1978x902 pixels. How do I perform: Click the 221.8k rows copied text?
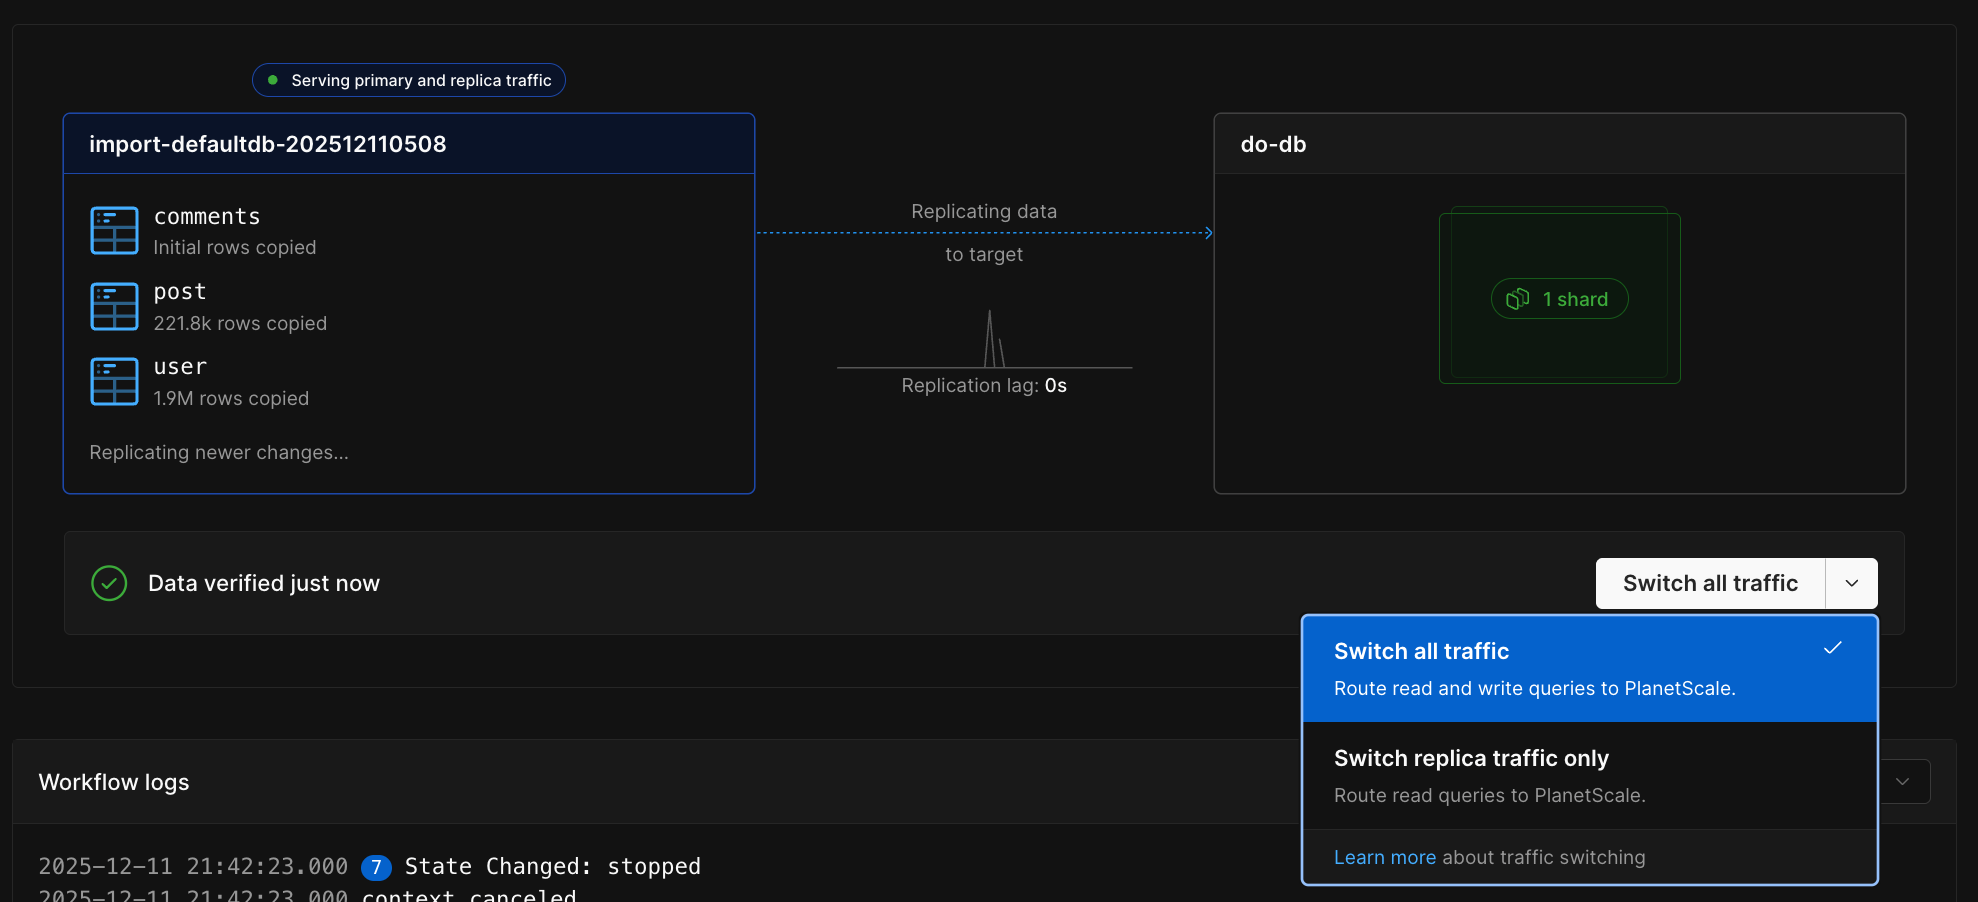pyautogui.click(x=240, y=323)
